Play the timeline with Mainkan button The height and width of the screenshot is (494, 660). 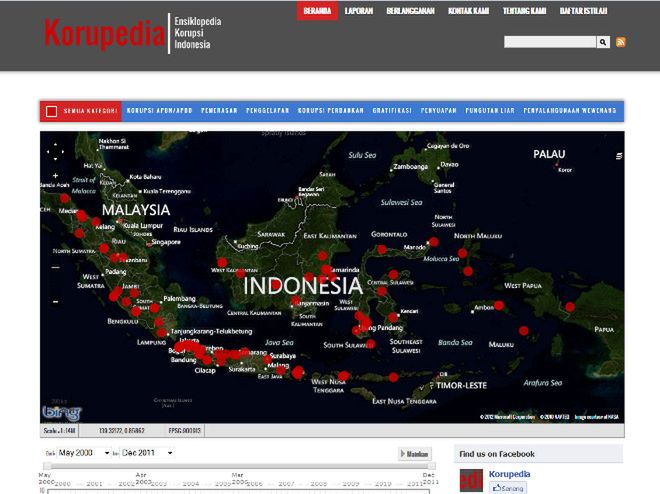415,454
